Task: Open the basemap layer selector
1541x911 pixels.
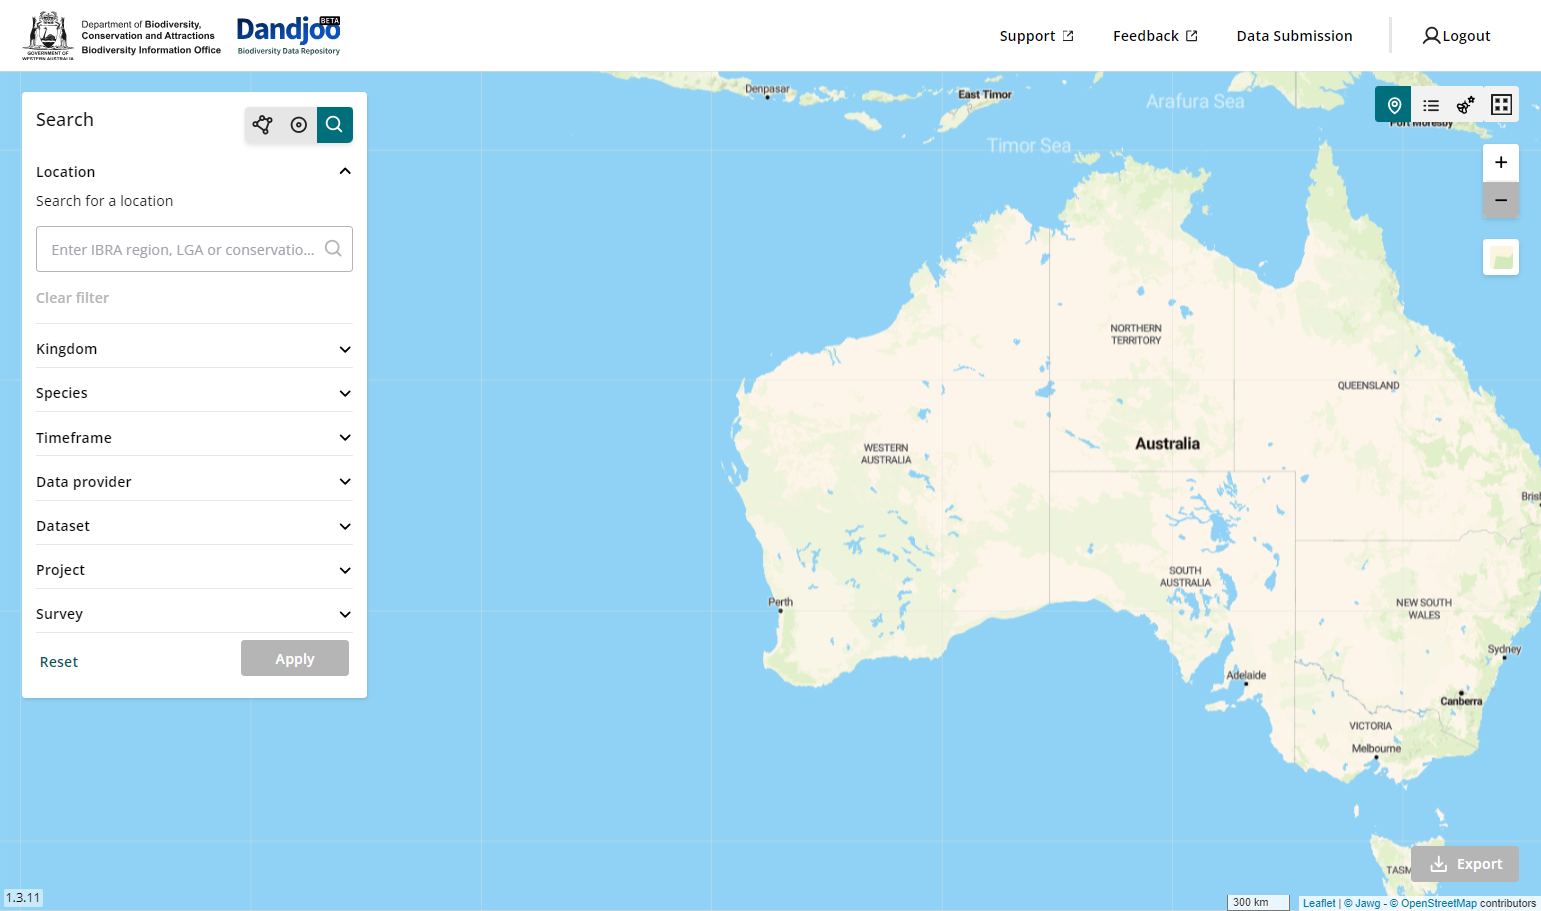Action: (1501, 258)
